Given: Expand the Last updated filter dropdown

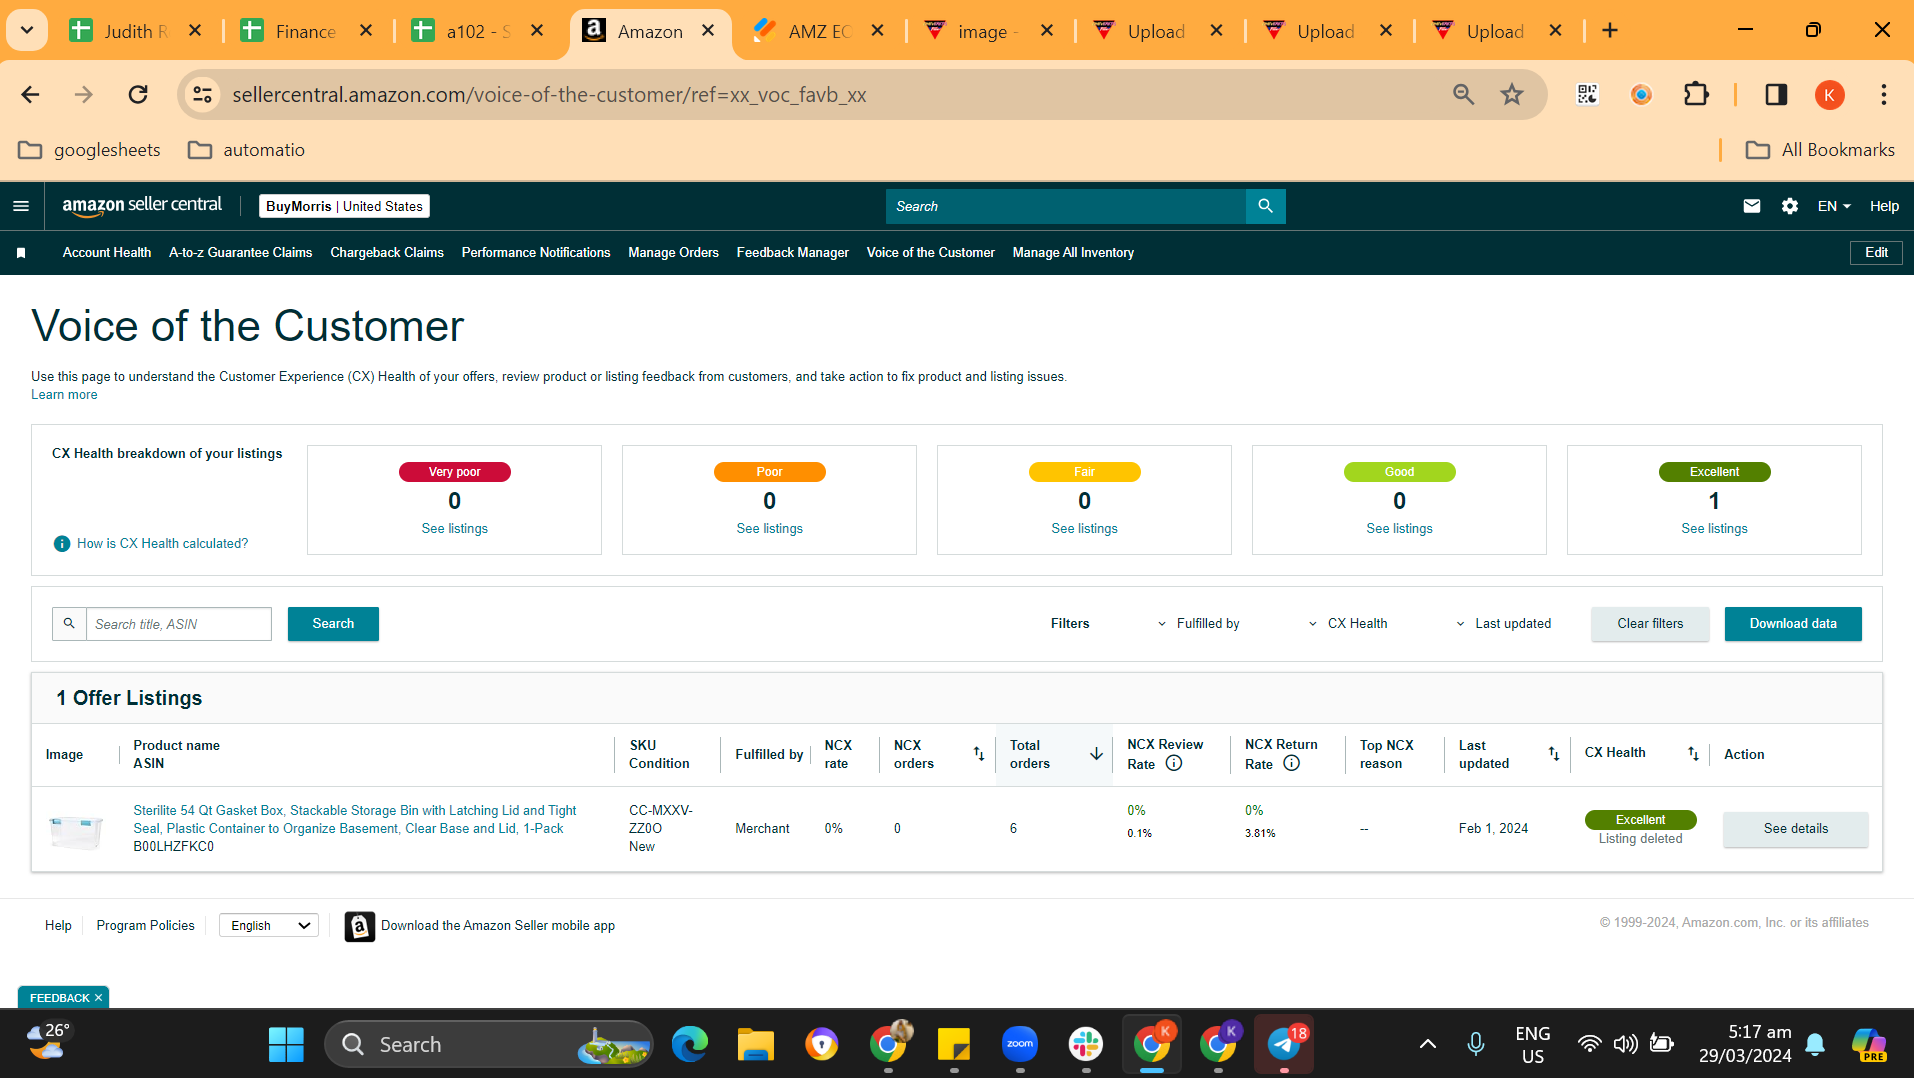Looking at the screenshot, I should pos(1503,624).
